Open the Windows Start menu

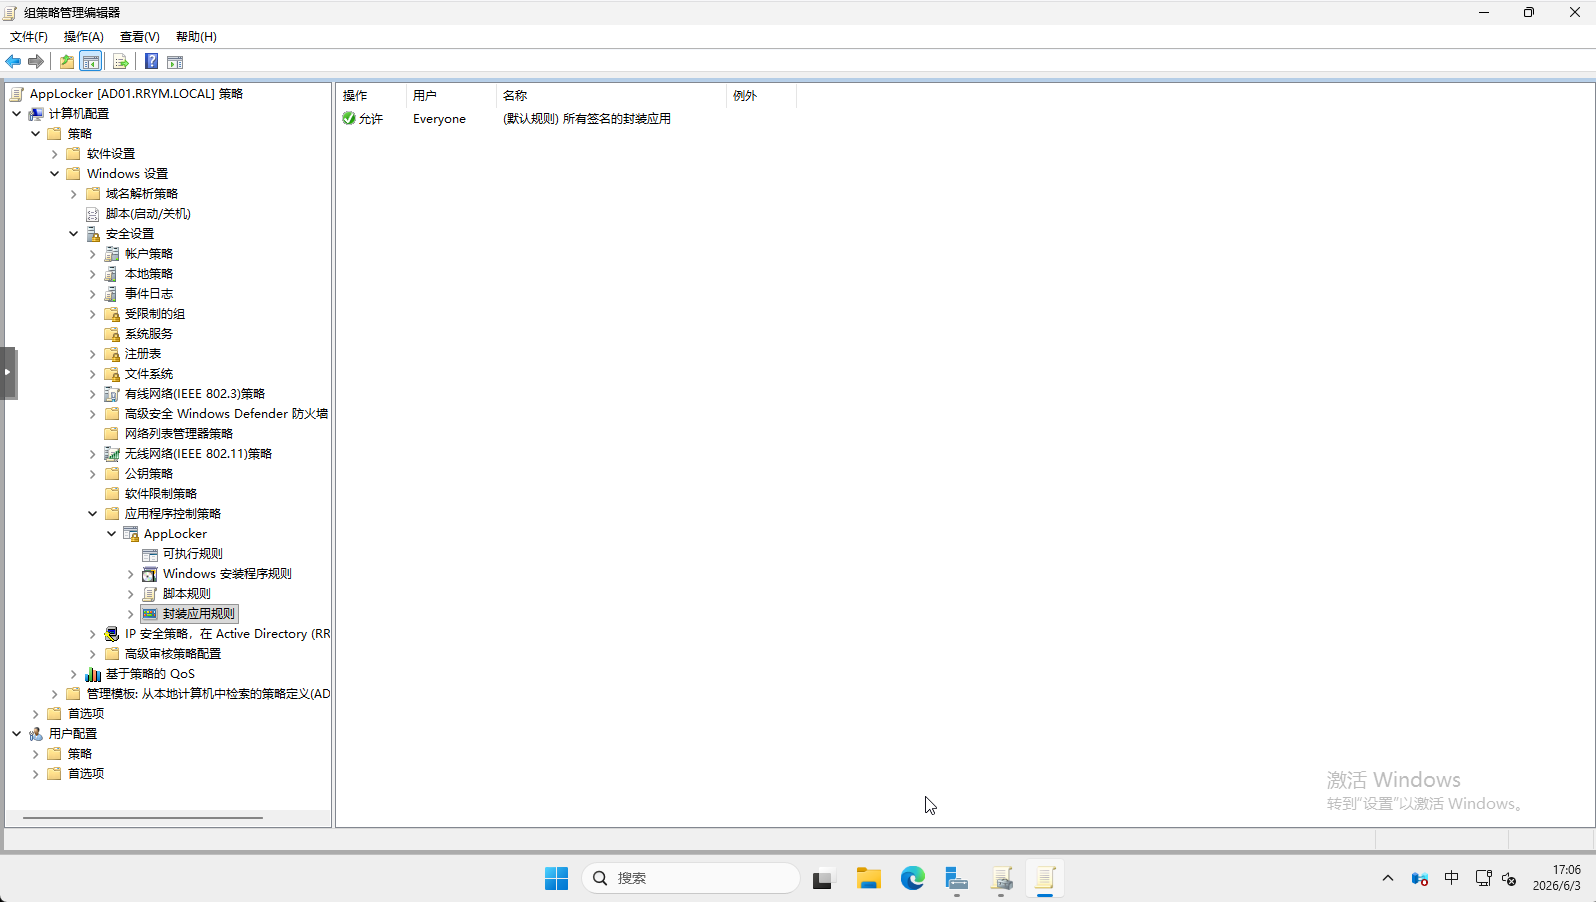556,878
